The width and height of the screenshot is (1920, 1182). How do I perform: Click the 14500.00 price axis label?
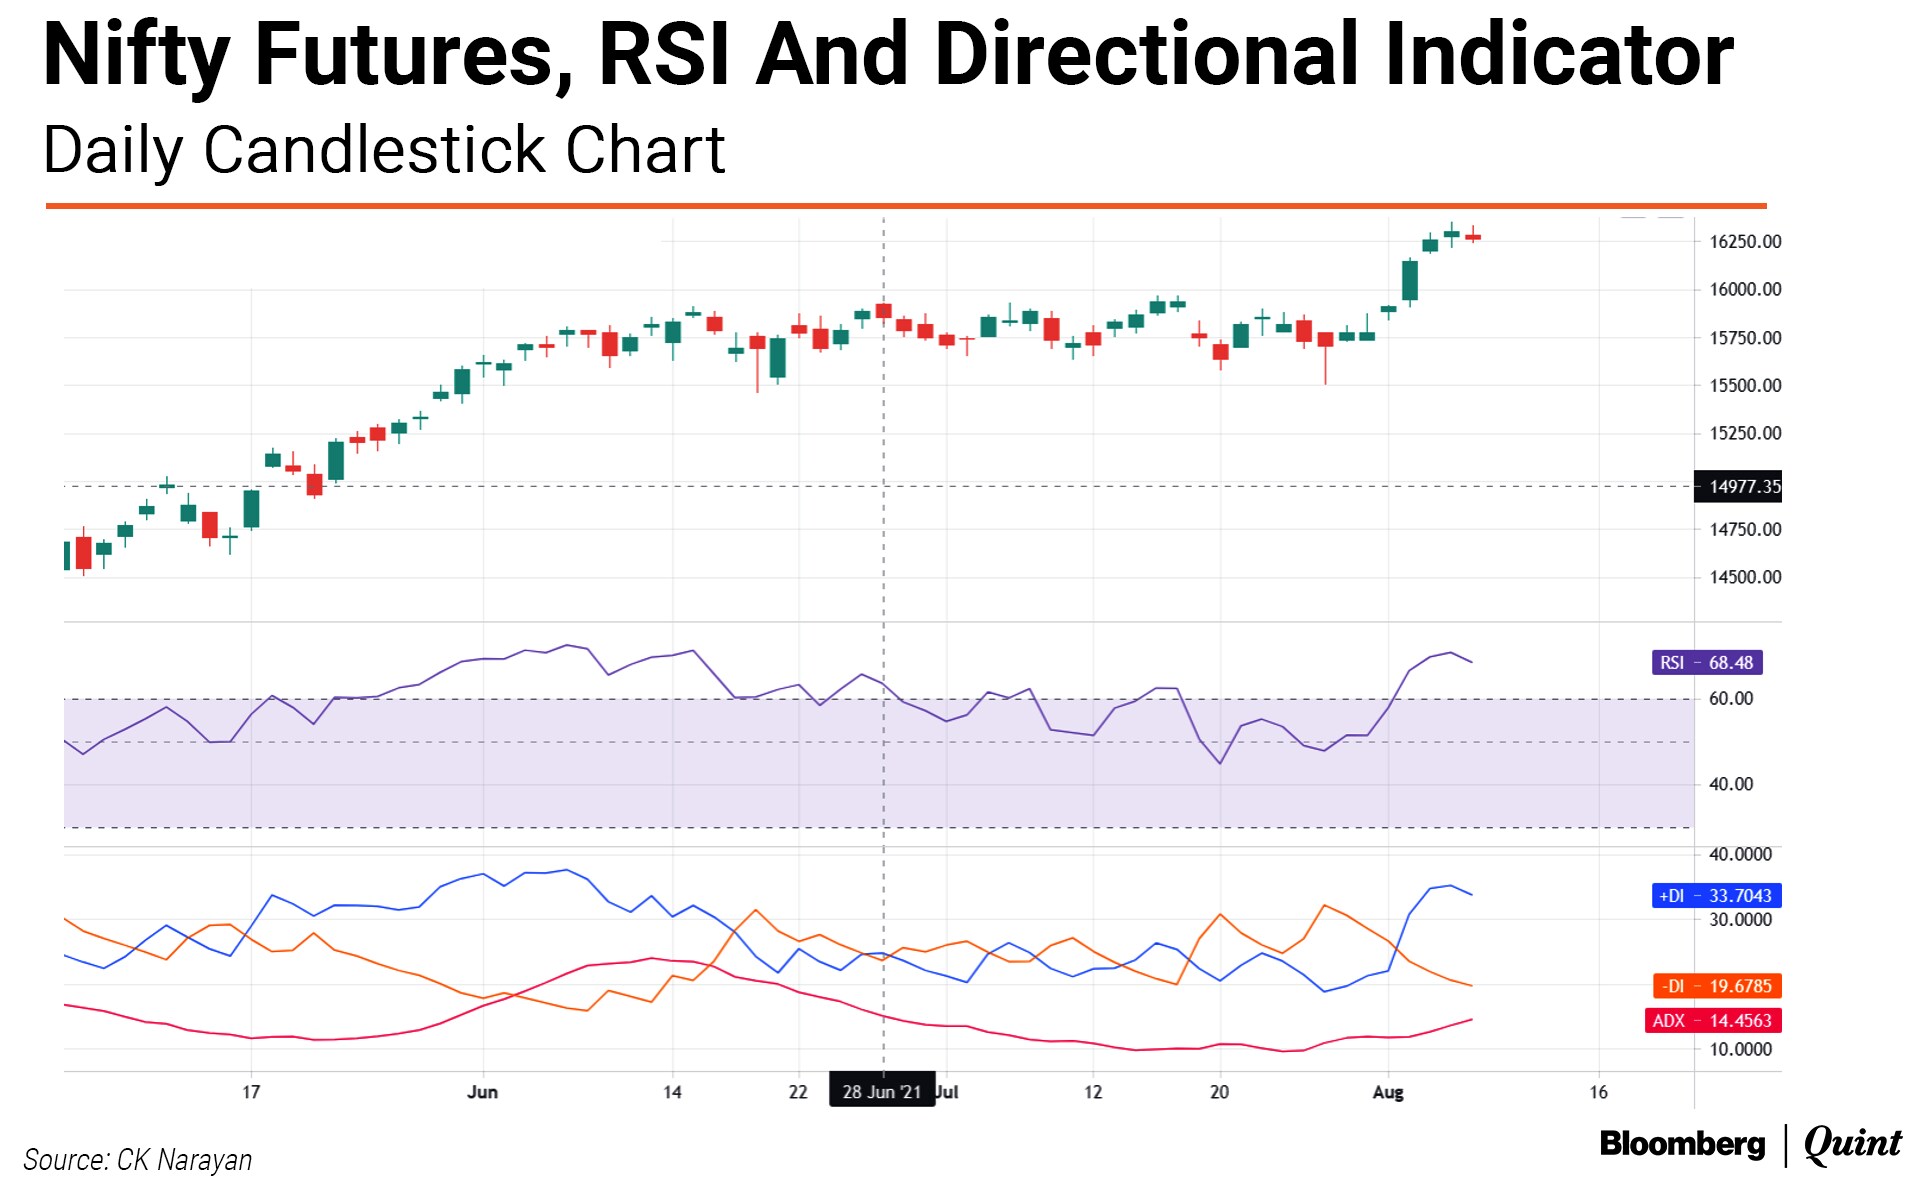tap(1745, 577)
